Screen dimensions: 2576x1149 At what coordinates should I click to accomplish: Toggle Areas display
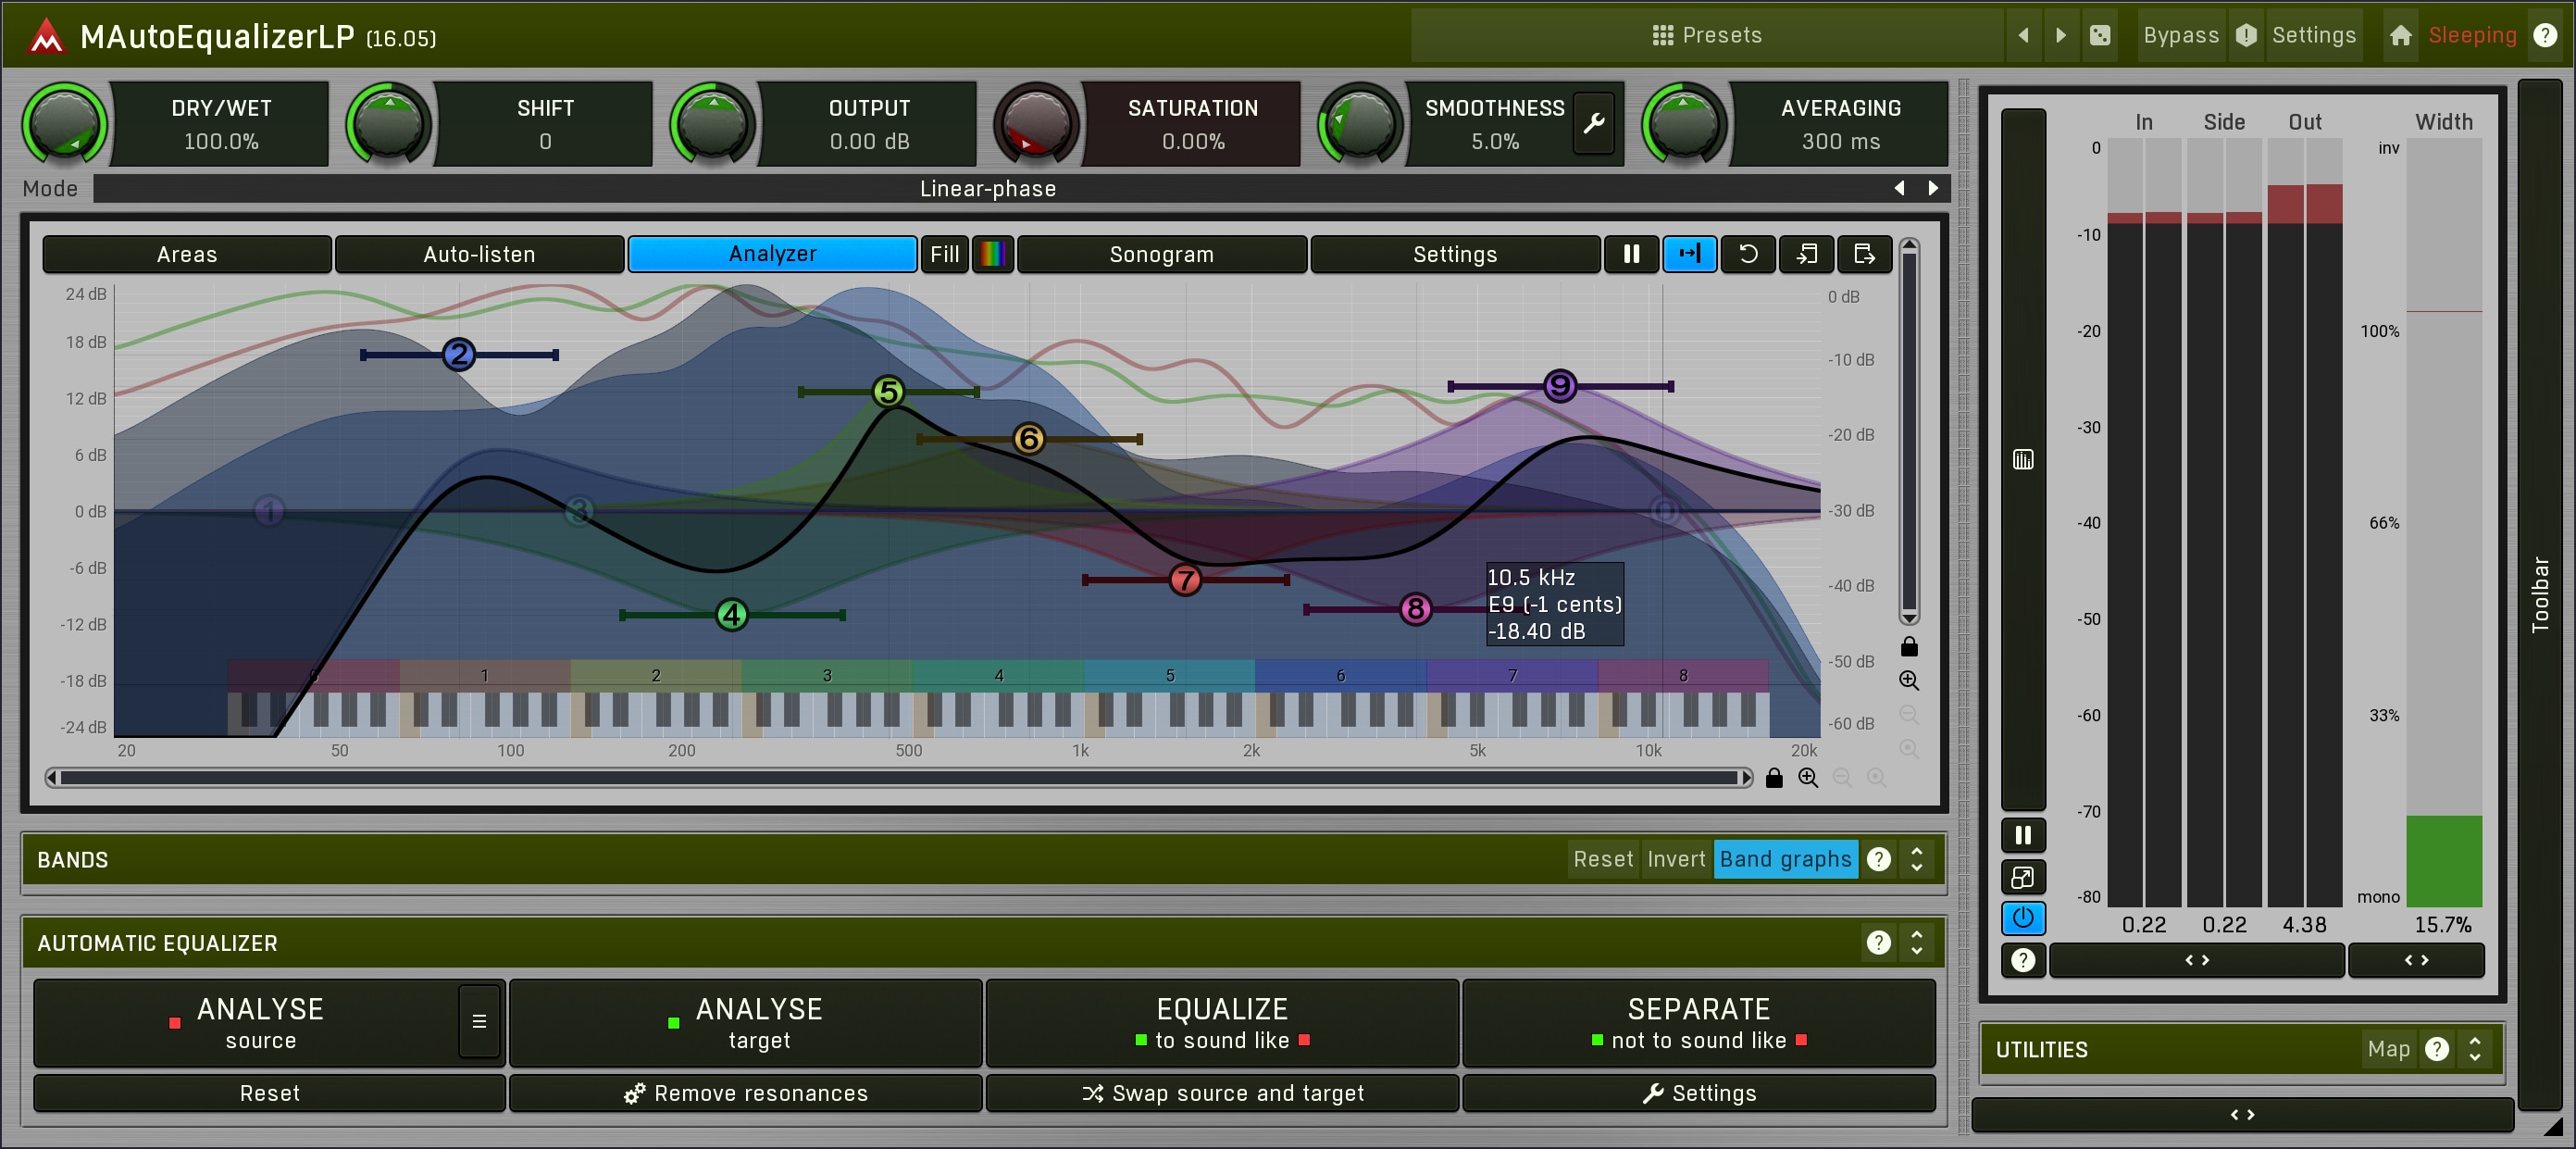(x=186, y=254)
